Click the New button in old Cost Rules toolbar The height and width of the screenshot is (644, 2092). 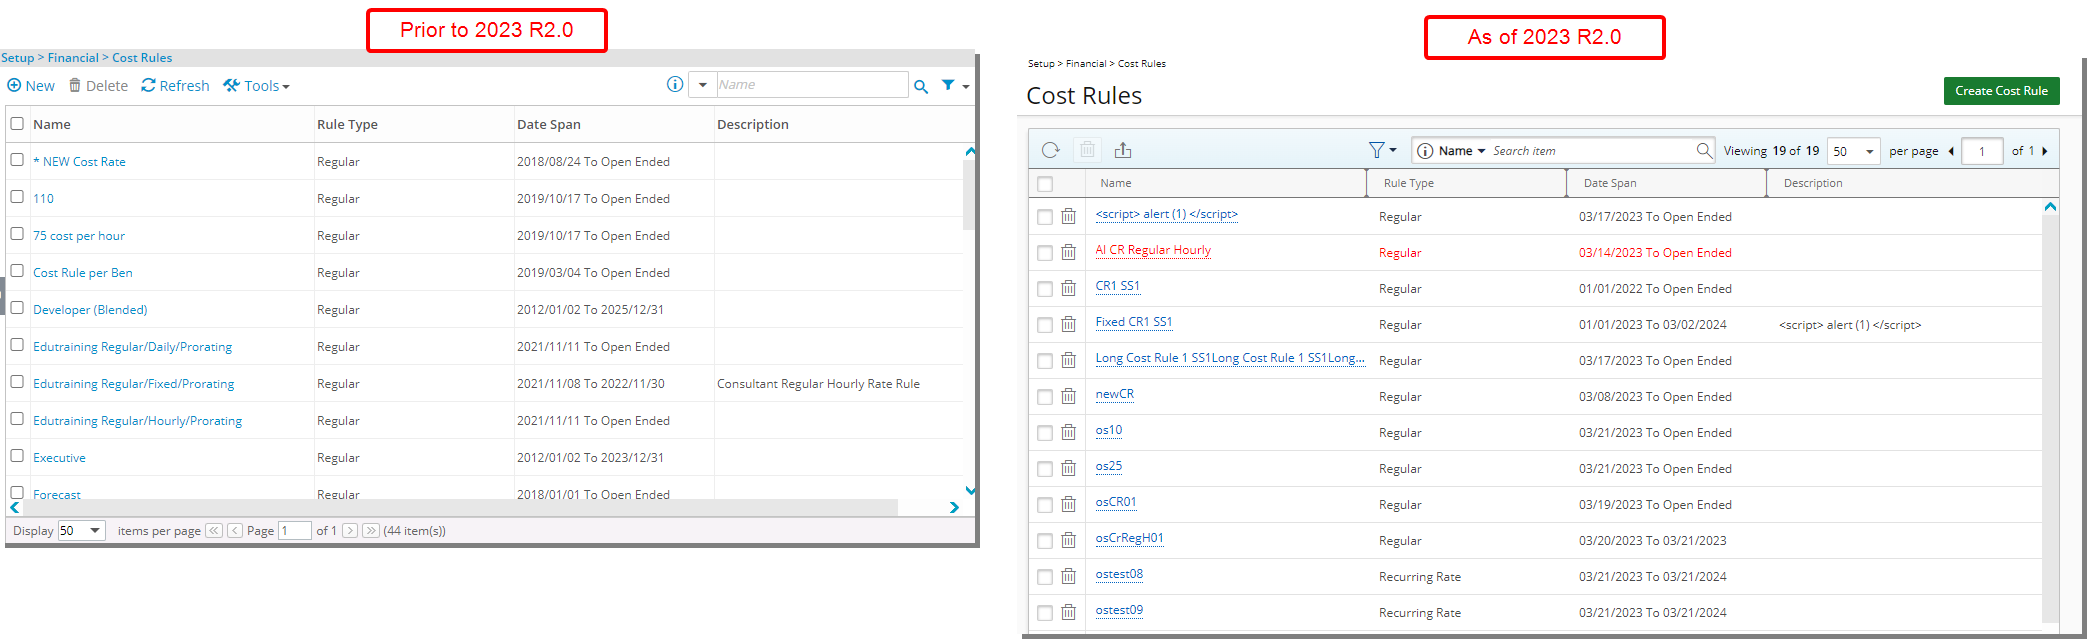pyautogui.click(x=31, y=86)
